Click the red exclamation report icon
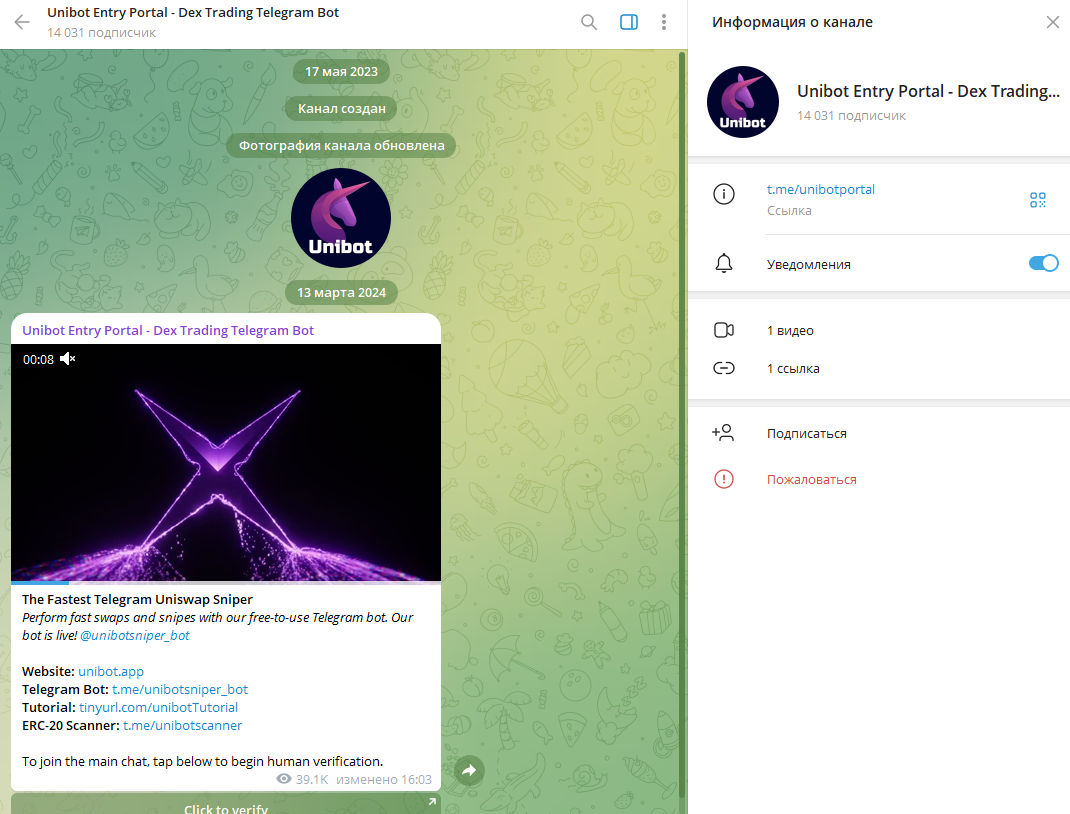 [723, 479]
